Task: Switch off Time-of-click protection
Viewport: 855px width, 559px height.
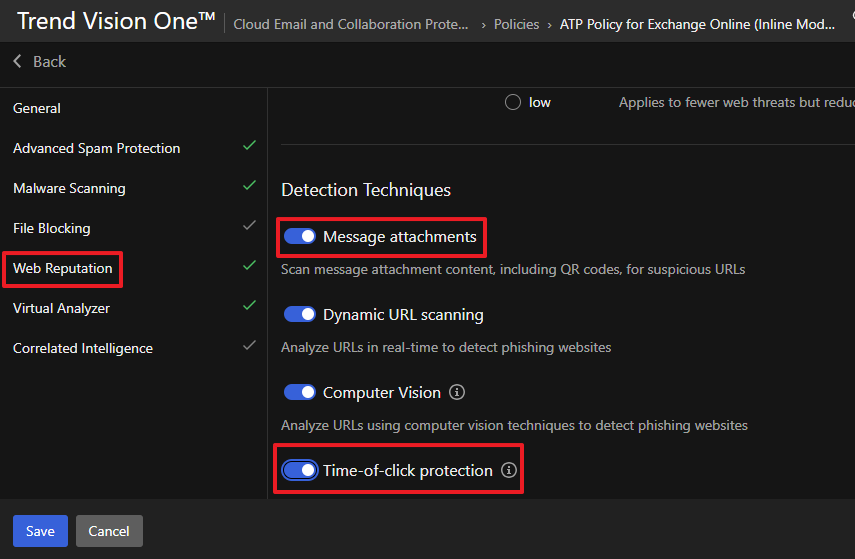Action: click(x=300, y=470)
